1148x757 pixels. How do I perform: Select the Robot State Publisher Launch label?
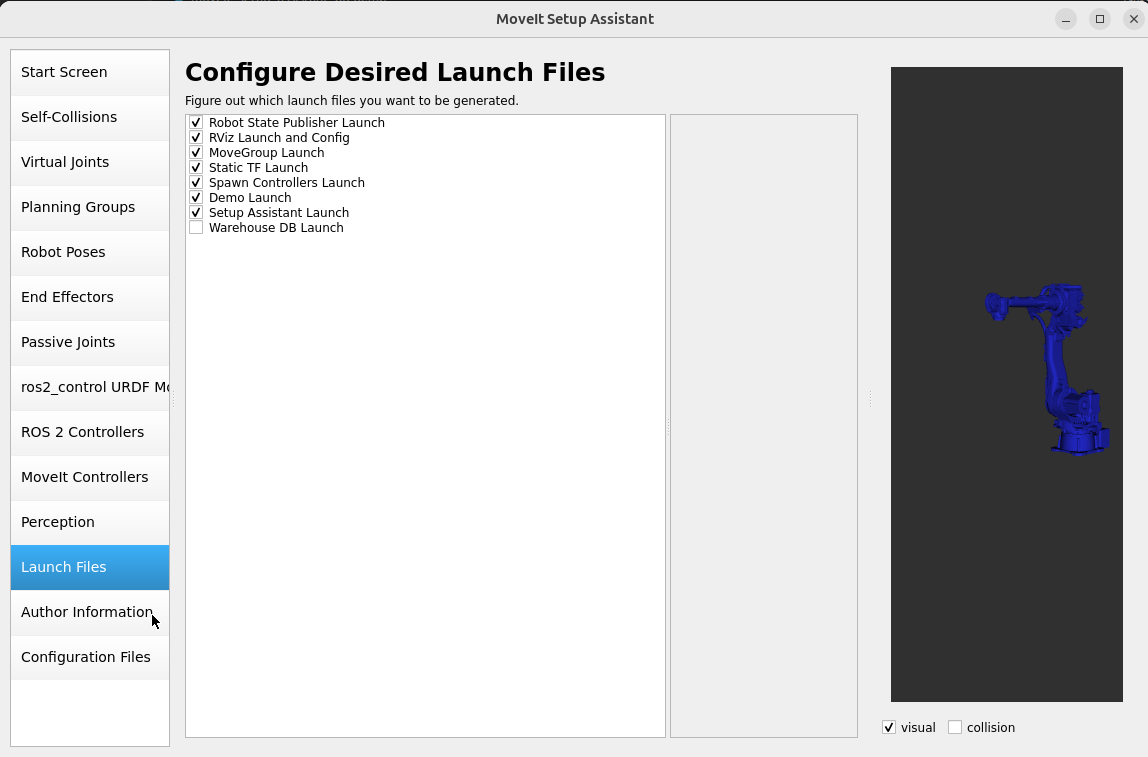point(297,122)
